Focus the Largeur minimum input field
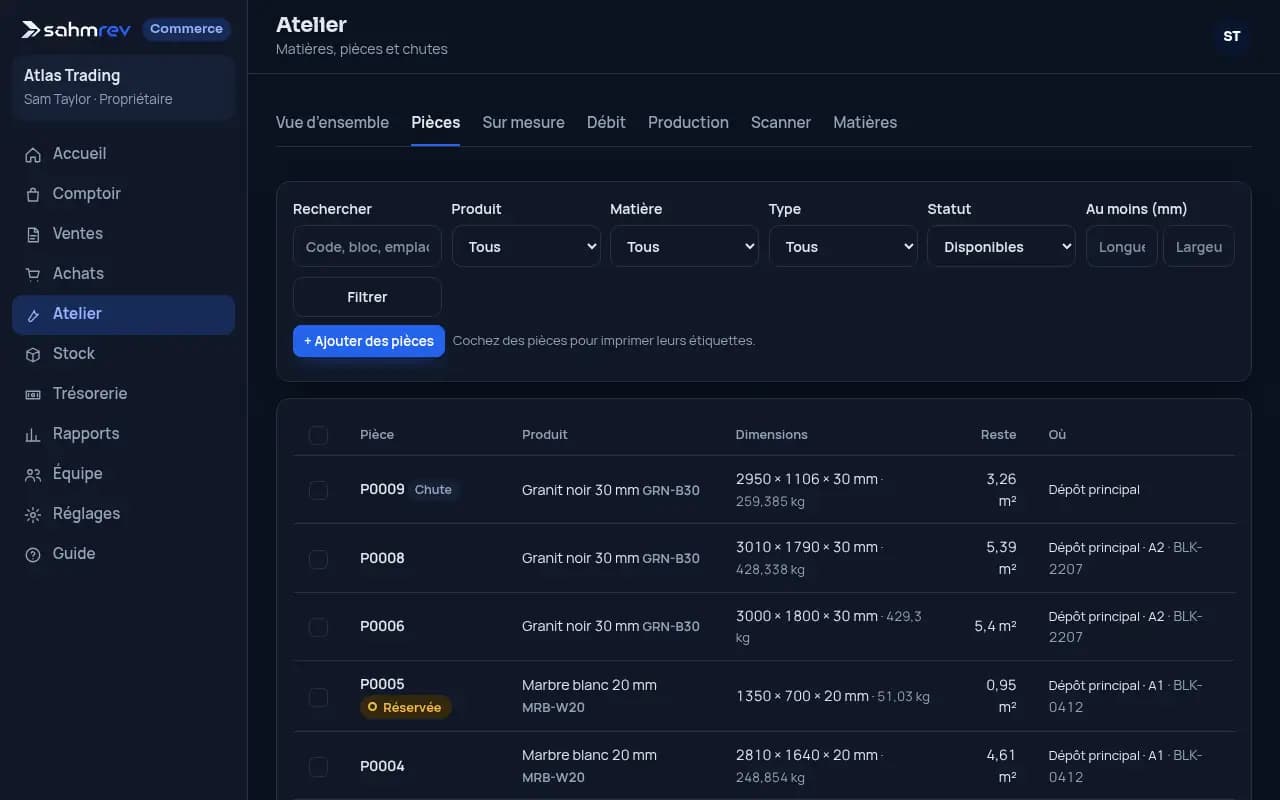 coord(1199,247)
